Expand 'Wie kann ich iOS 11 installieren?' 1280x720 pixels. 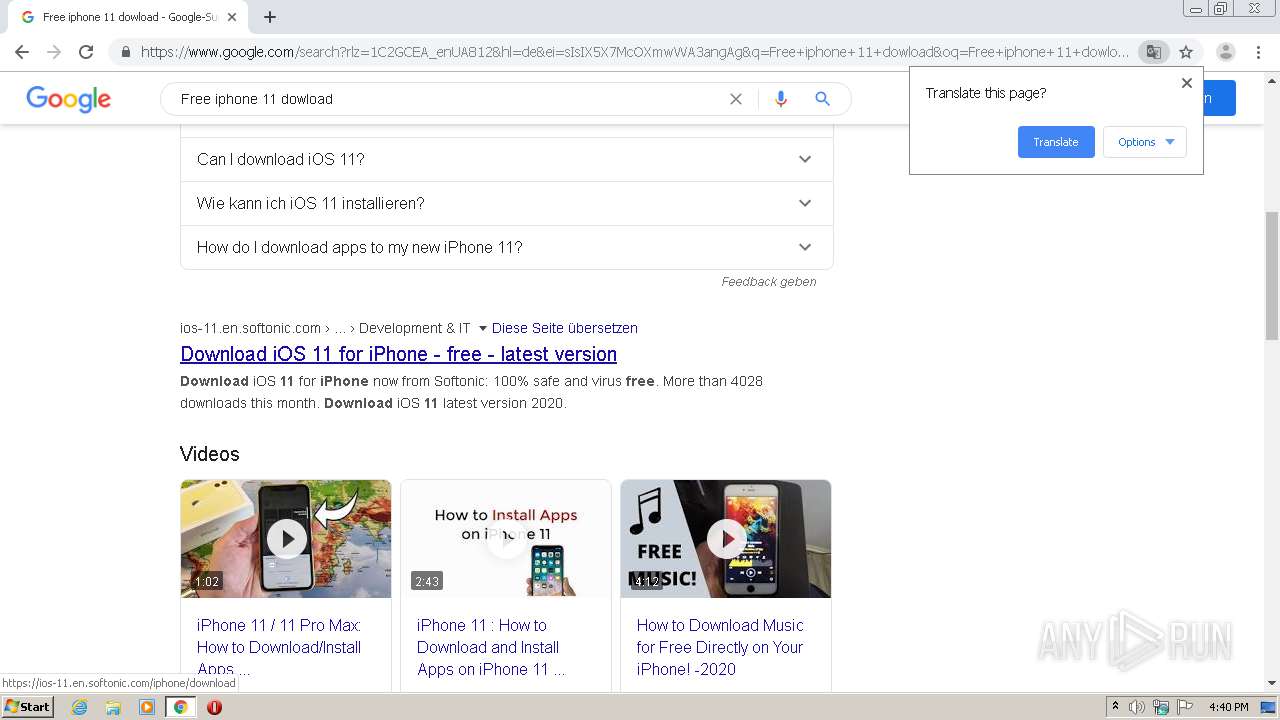(x=506, y=203)
